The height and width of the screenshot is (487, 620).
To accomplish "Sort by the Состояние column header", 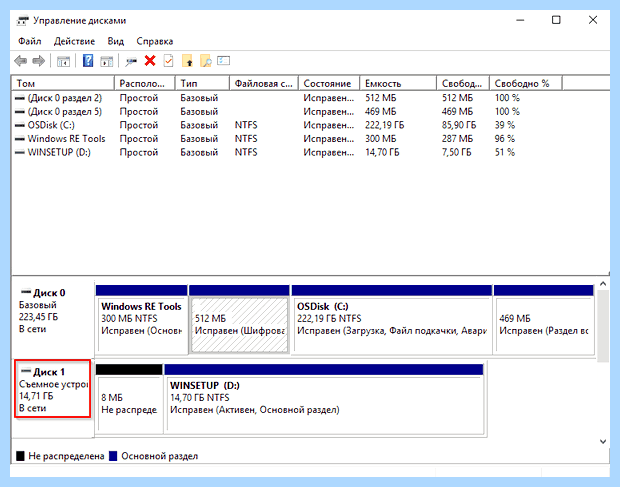I will (329, 83).
